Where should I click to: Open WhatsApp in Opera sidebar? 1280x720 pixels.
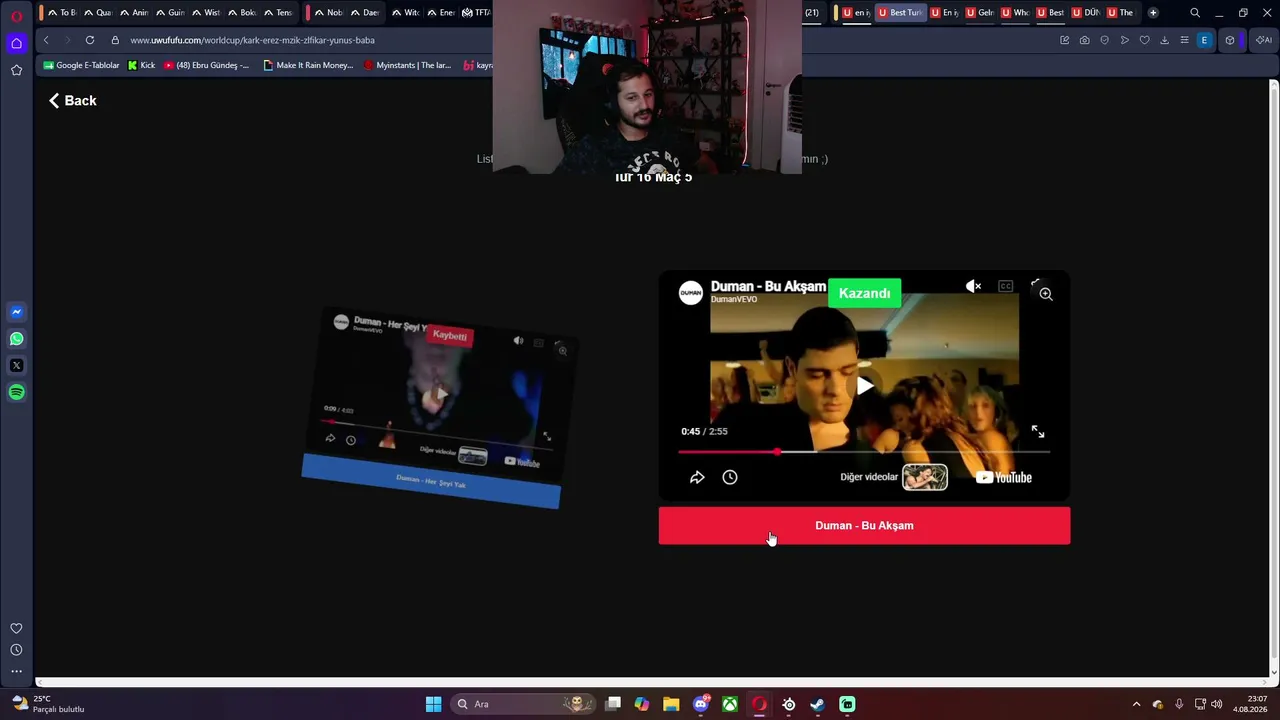pyautogui.click(x=16, y=339)
